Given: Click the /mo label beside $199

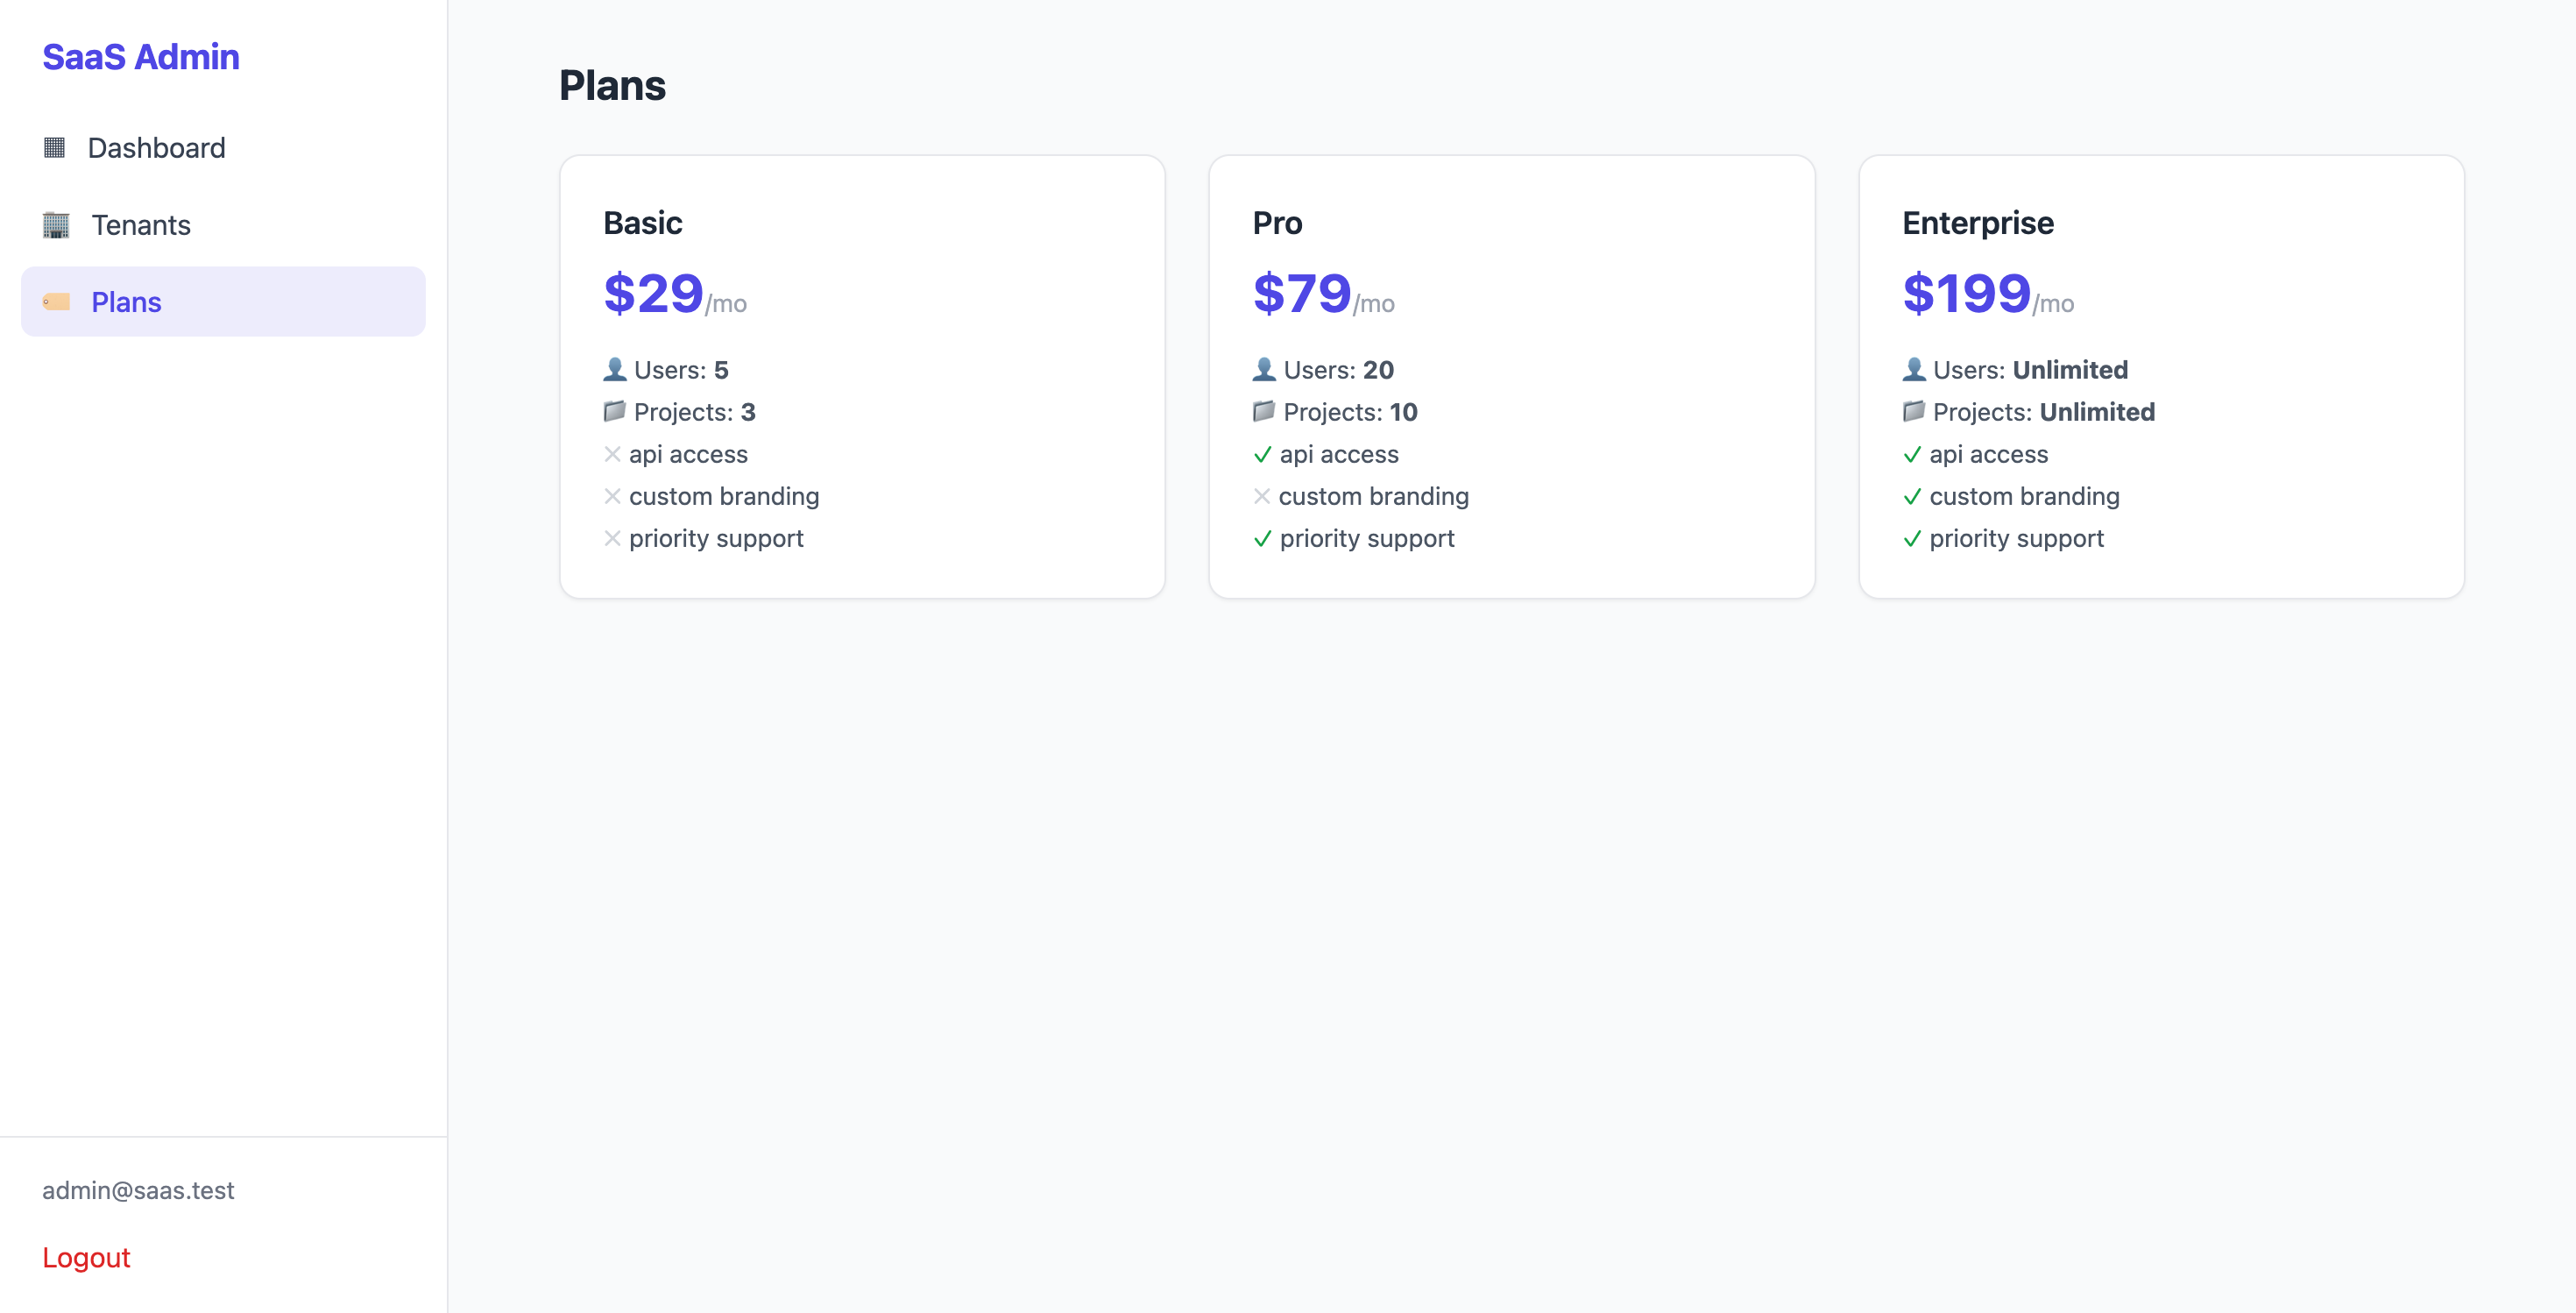Looking at the screenshot, I should click(2053, 304).
